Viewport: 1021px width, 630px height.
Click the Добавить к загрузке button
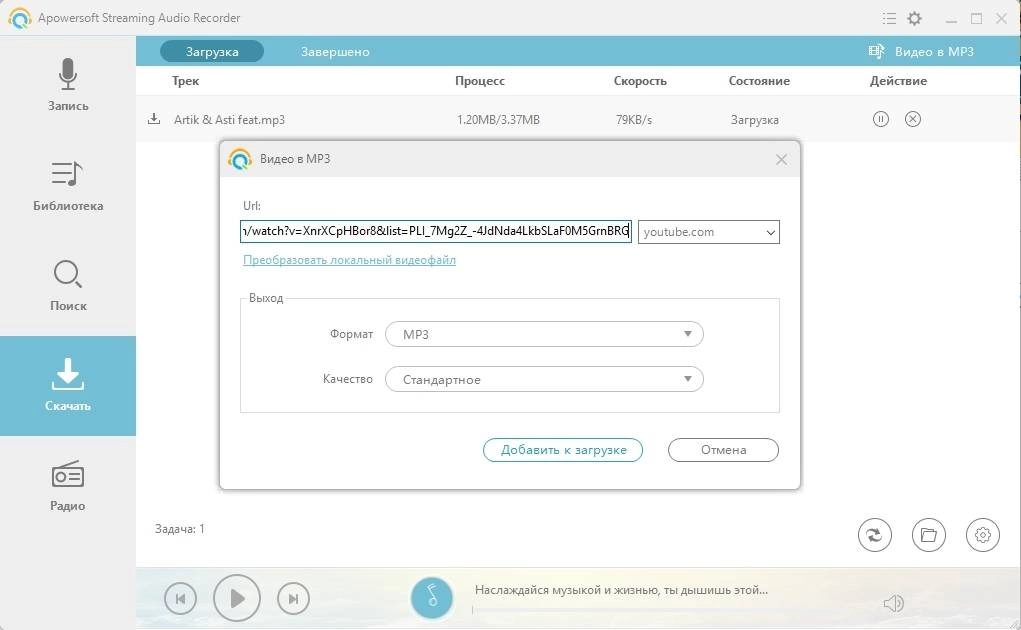pyautogui.click(x=563, y=450)
